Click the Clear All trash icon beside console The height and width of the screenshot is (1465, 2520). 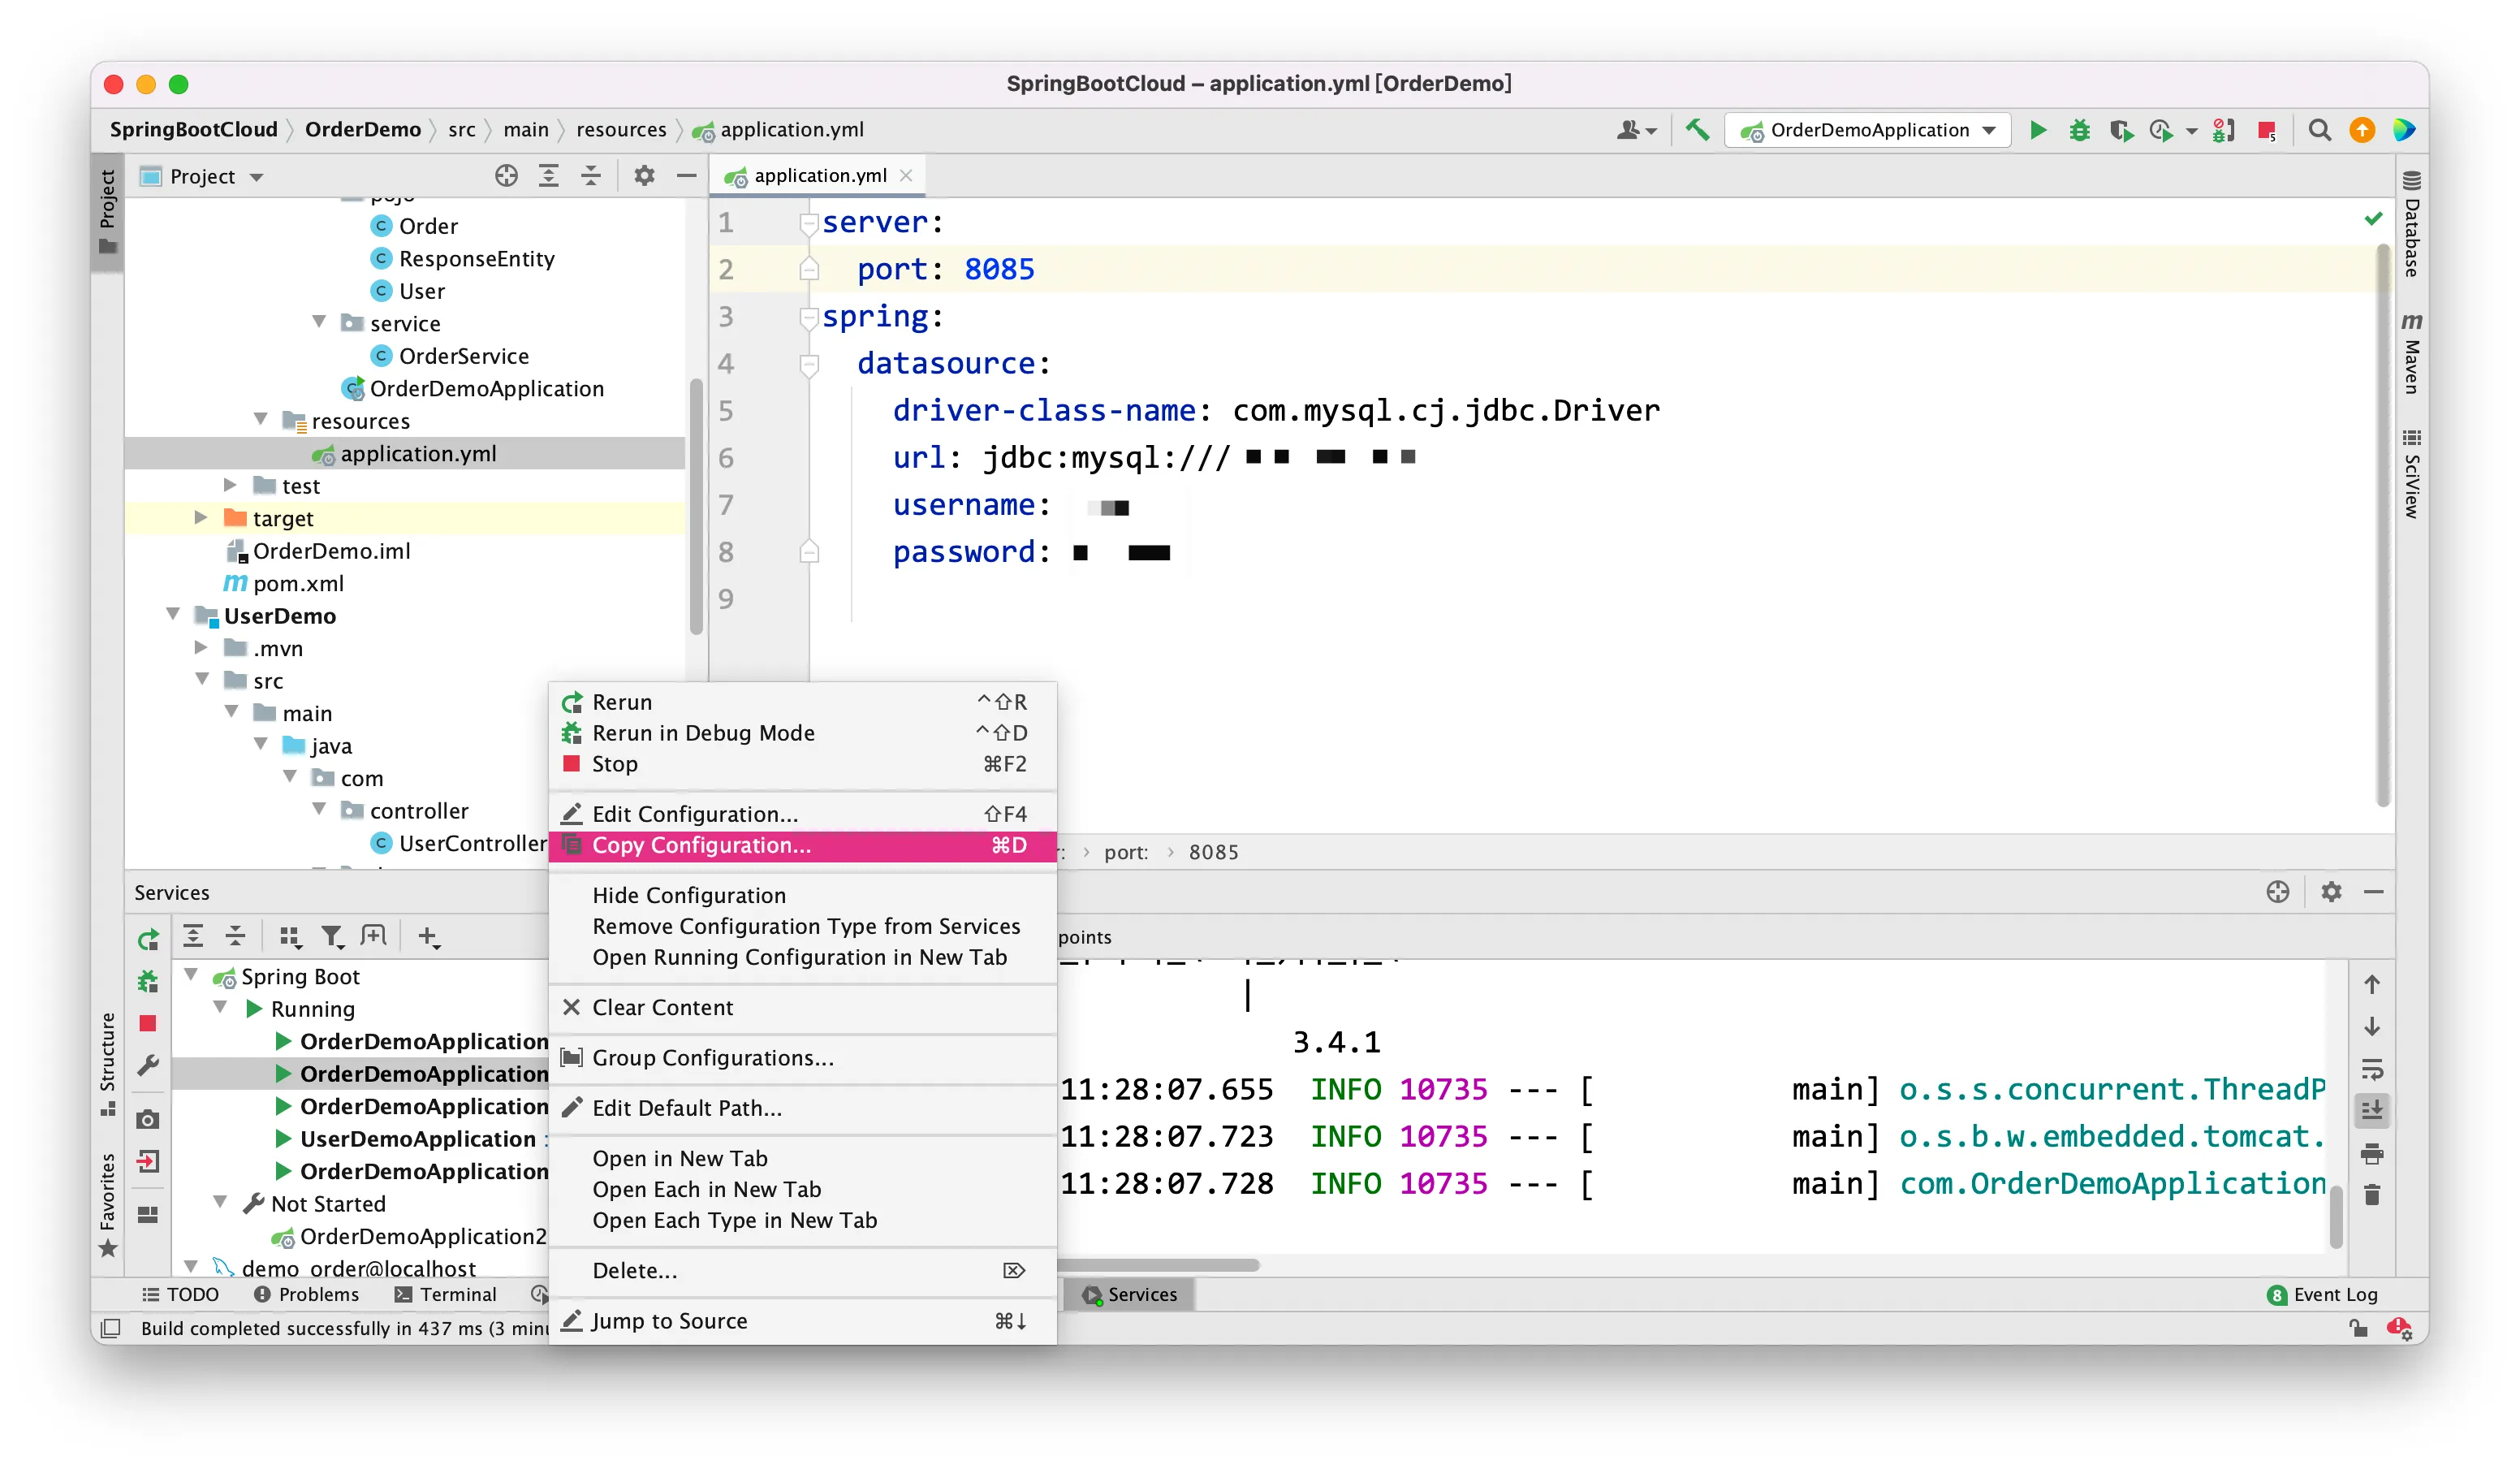(2371, 1195)
